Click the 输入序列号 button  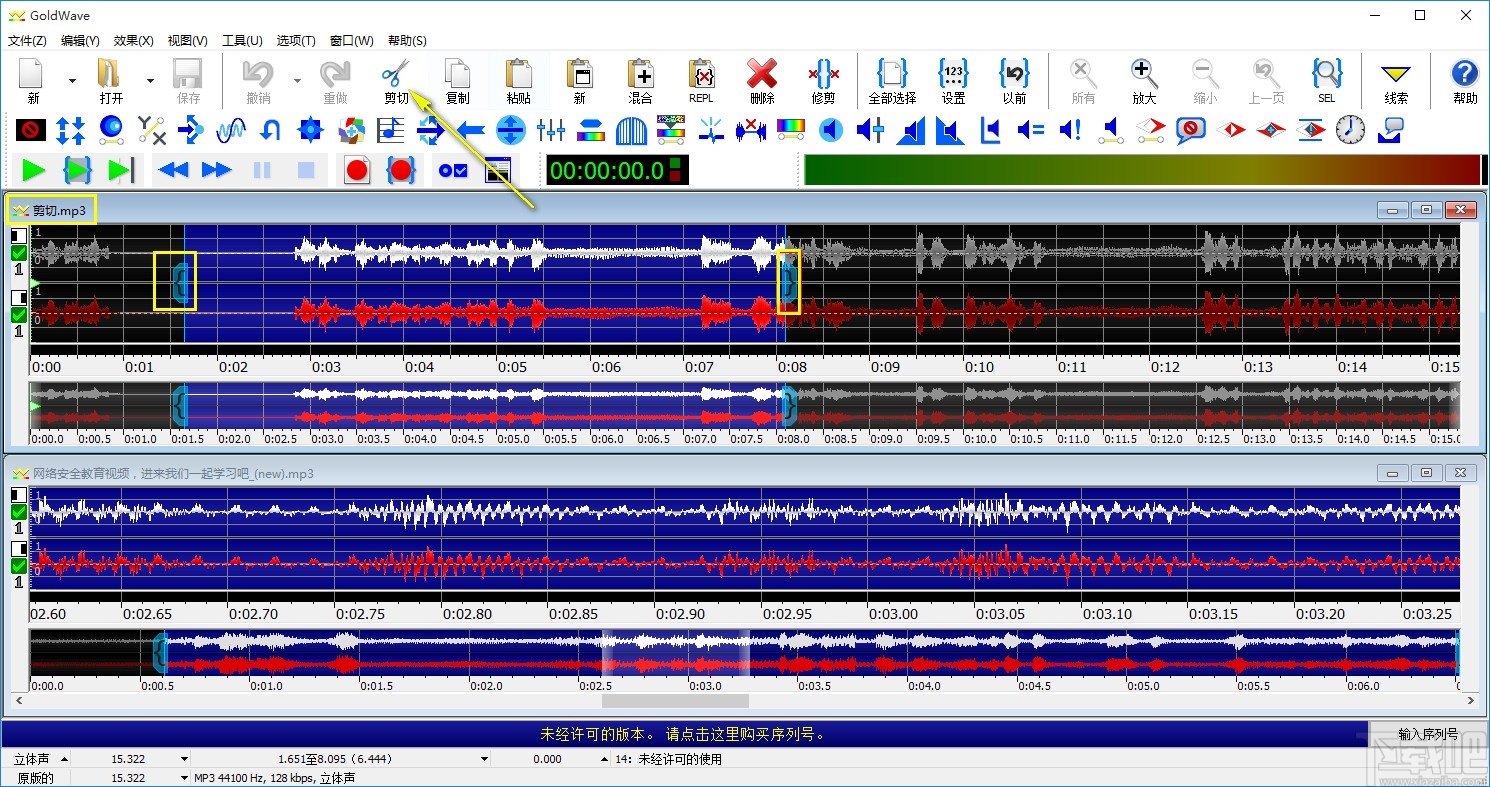(x=1428, y=734)
